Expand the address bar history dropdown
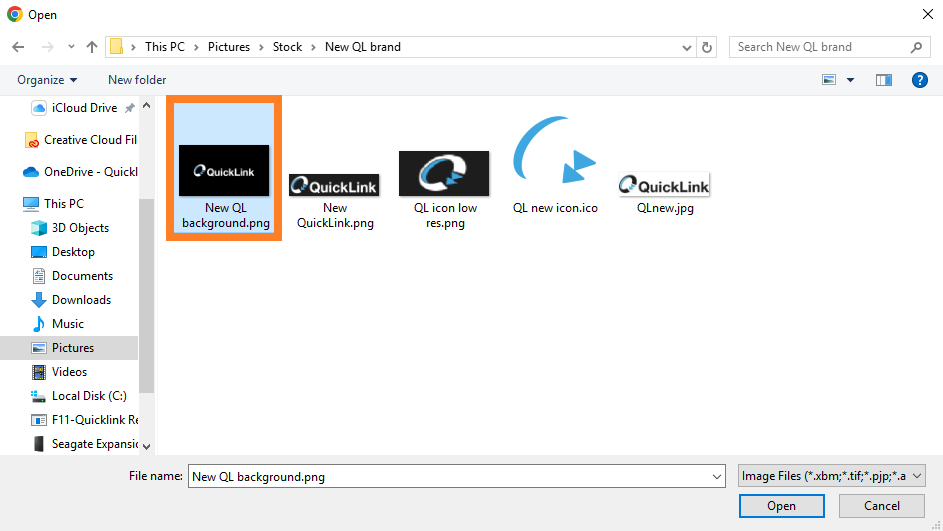 (686, 48)
